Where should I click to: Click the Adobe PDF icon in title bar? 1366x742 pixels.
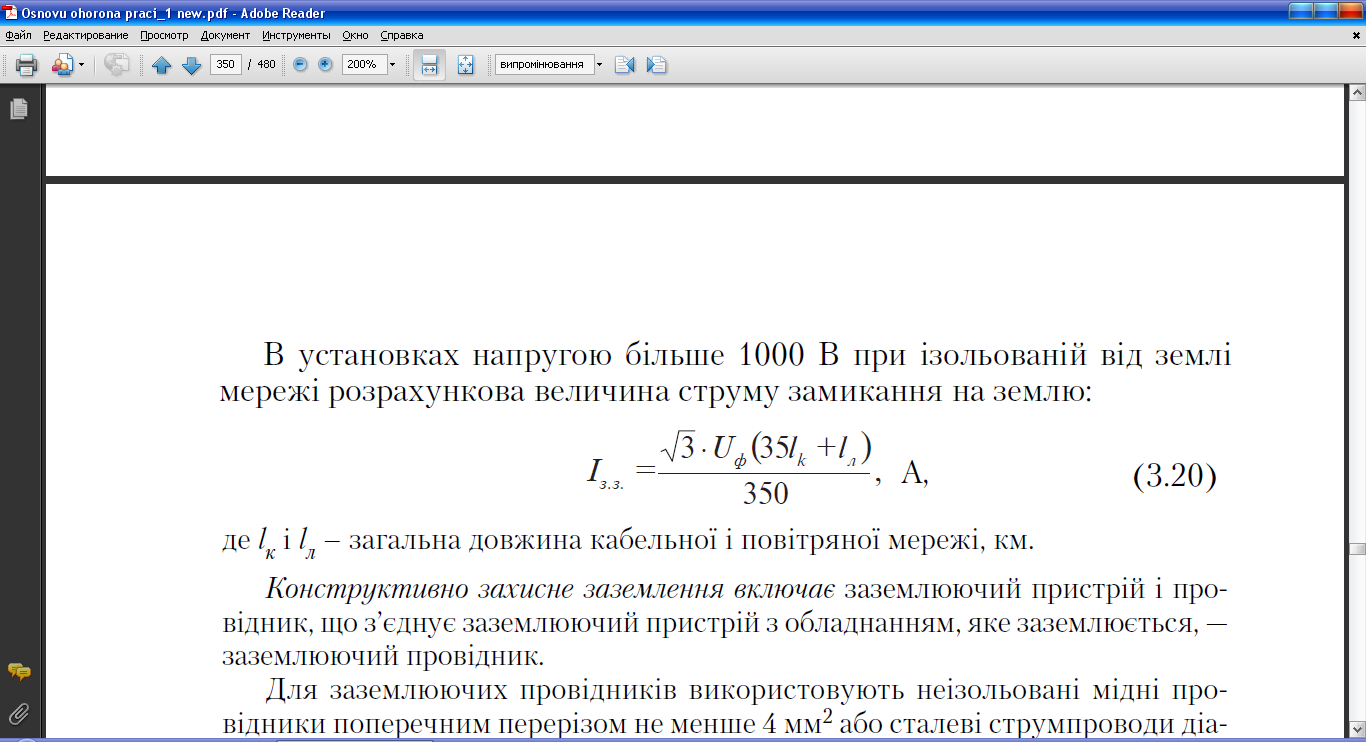10,12
